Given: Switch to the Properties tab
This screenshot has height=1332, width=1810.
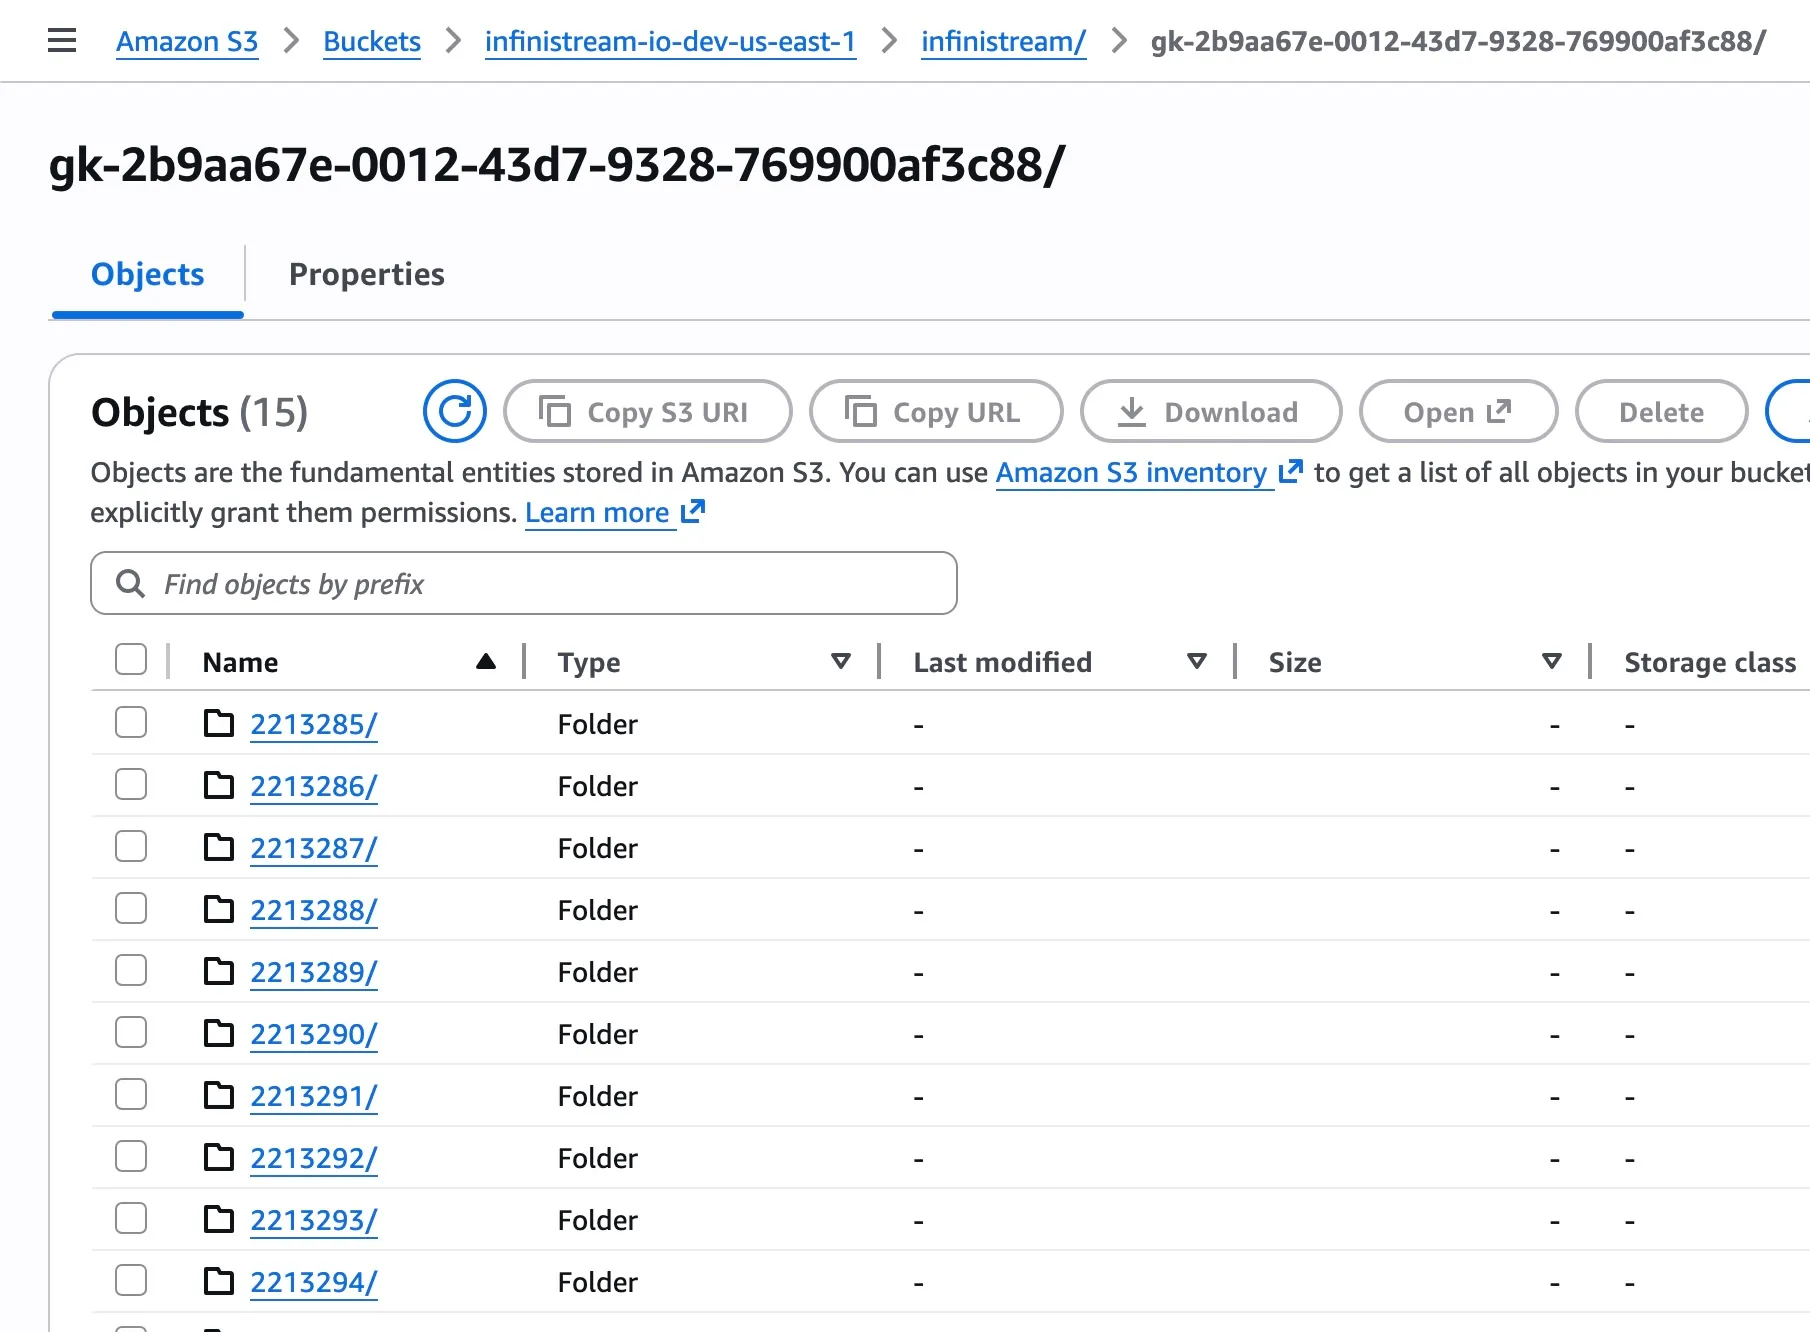Looking at the screenshot, I should tap(367, 274).
